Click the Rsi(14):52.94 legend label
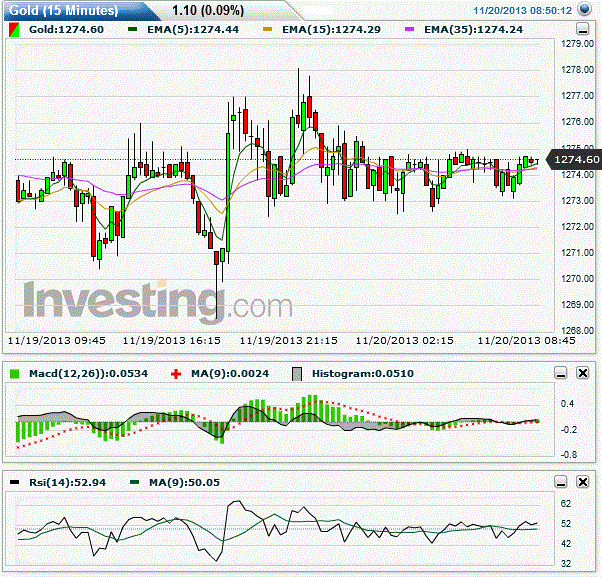 tap(68, 482)
